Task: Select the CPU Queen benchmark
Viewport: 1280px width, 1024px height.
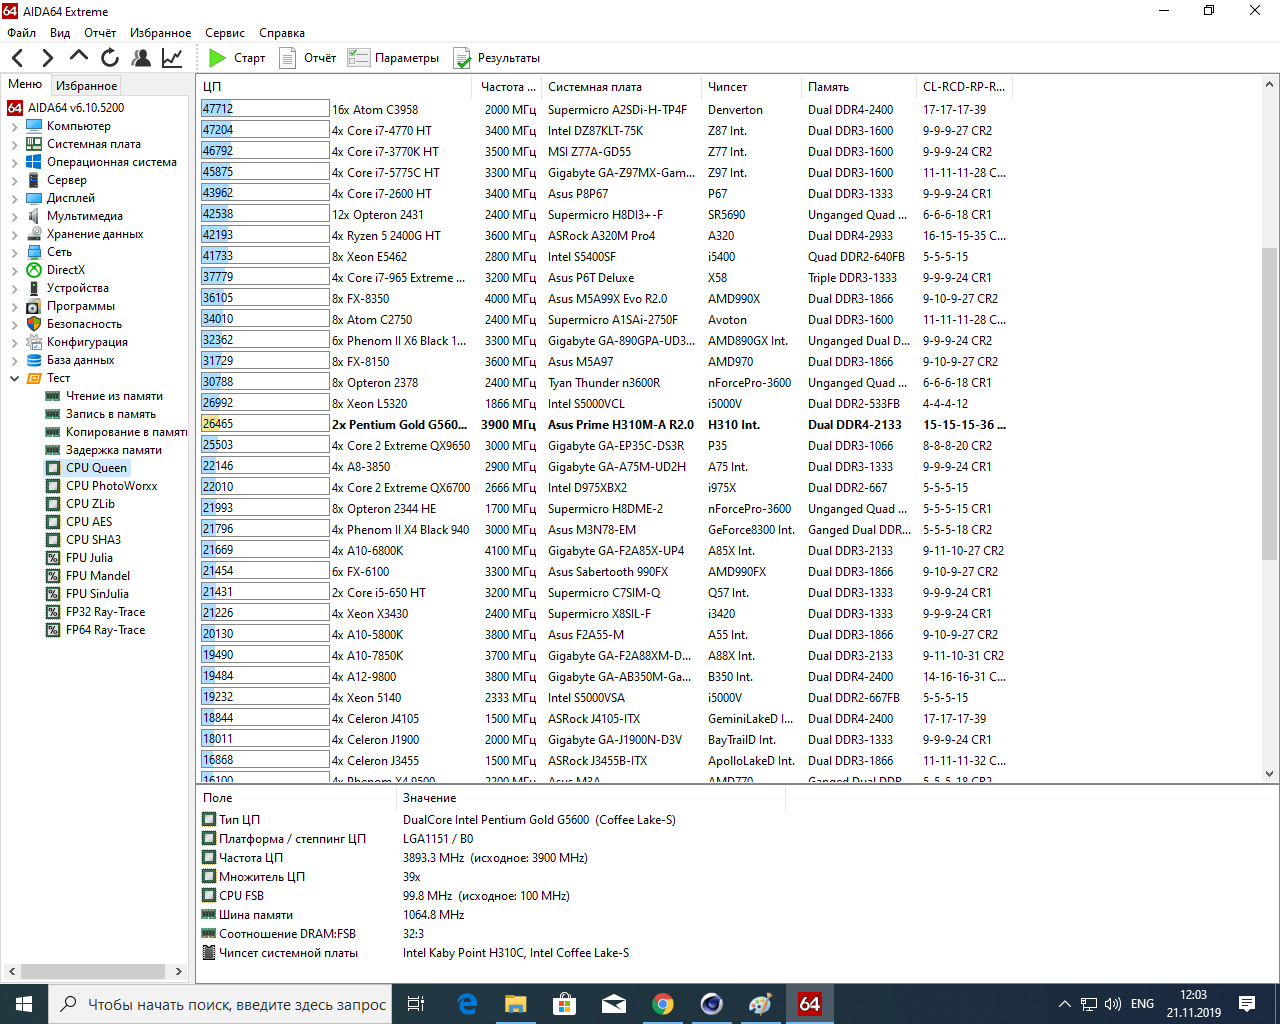Action: point(96,468)
